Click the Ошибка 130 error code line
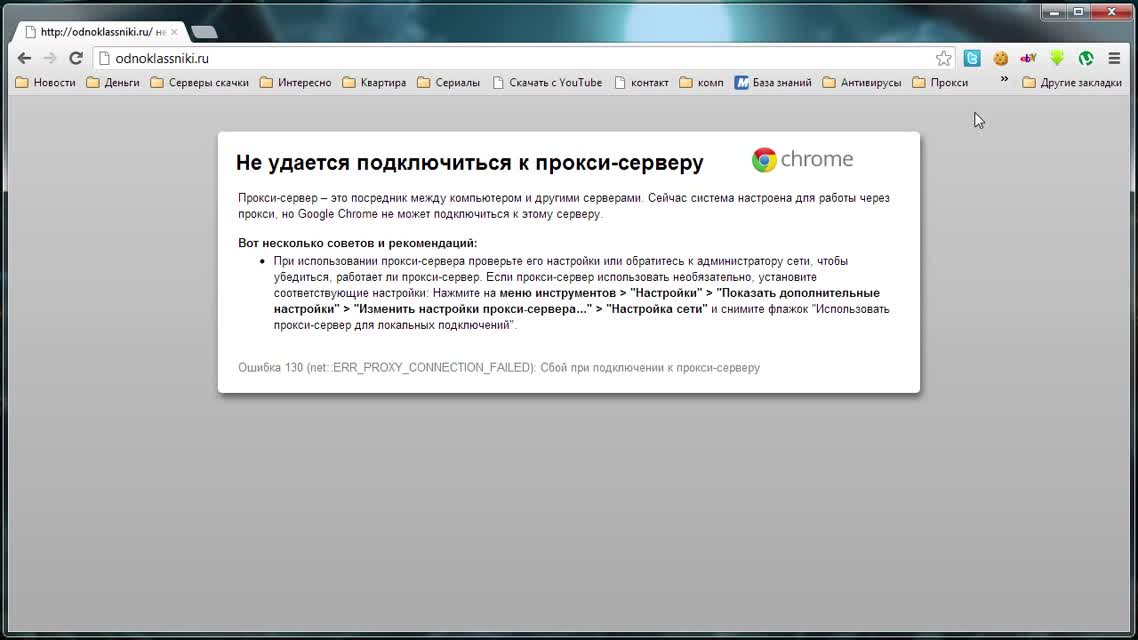The width and height of the screenshot is (1138, 640). pyautogui.click(x=499, y=368)
